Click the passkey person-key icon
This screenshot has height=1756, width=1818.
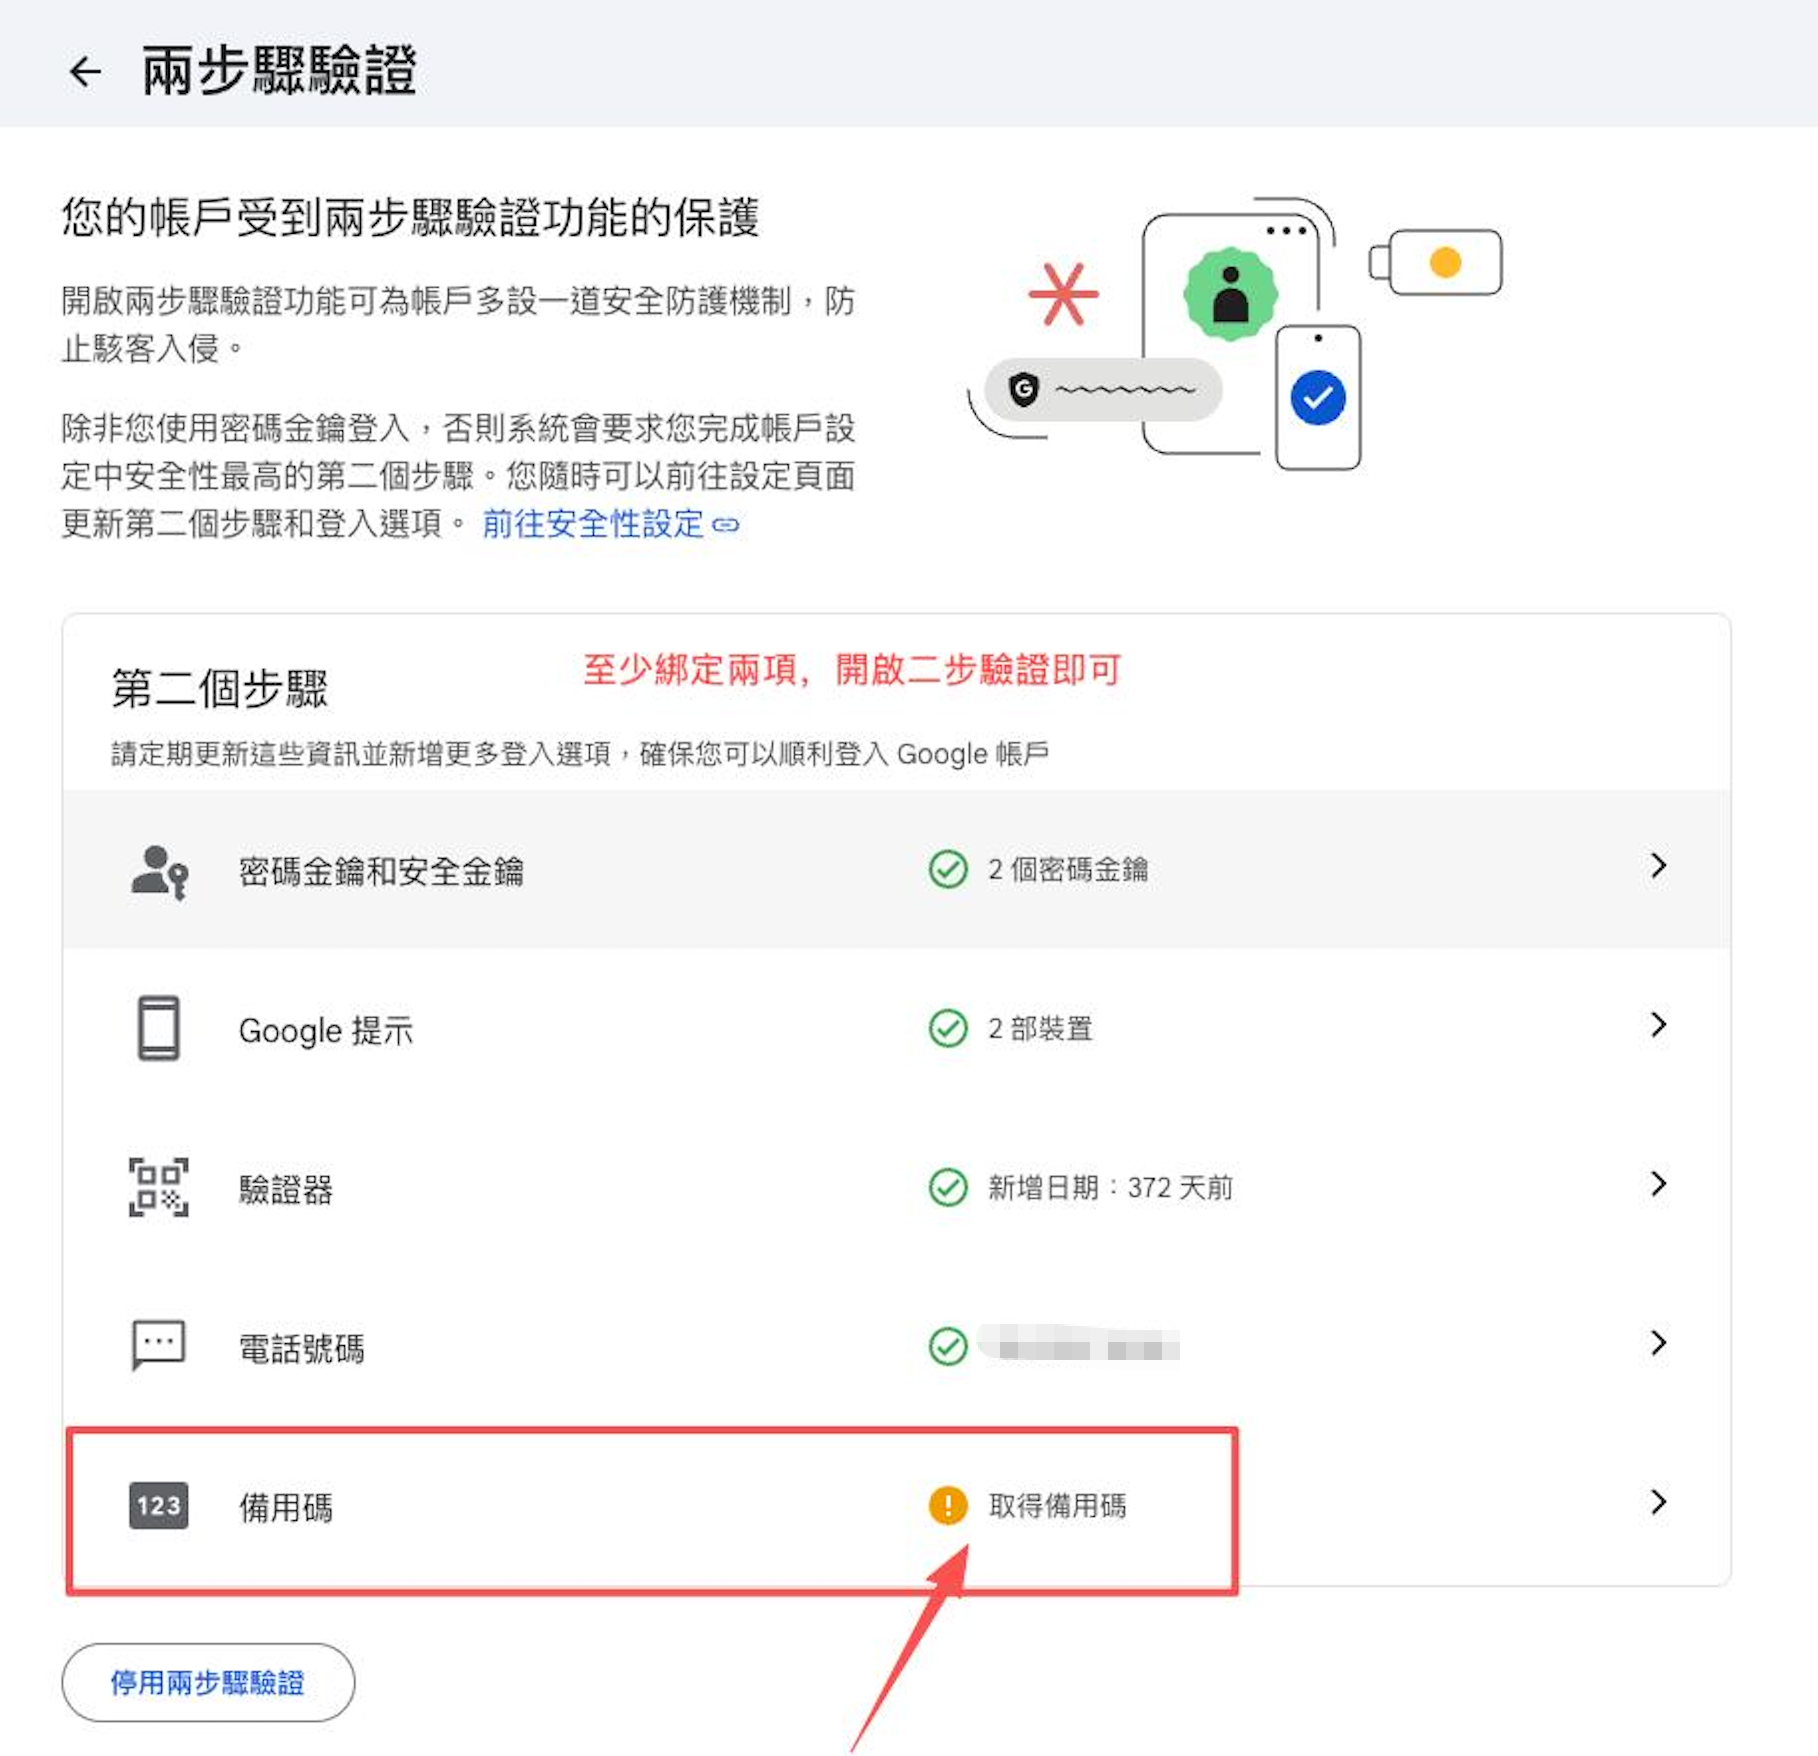point(159,872)
